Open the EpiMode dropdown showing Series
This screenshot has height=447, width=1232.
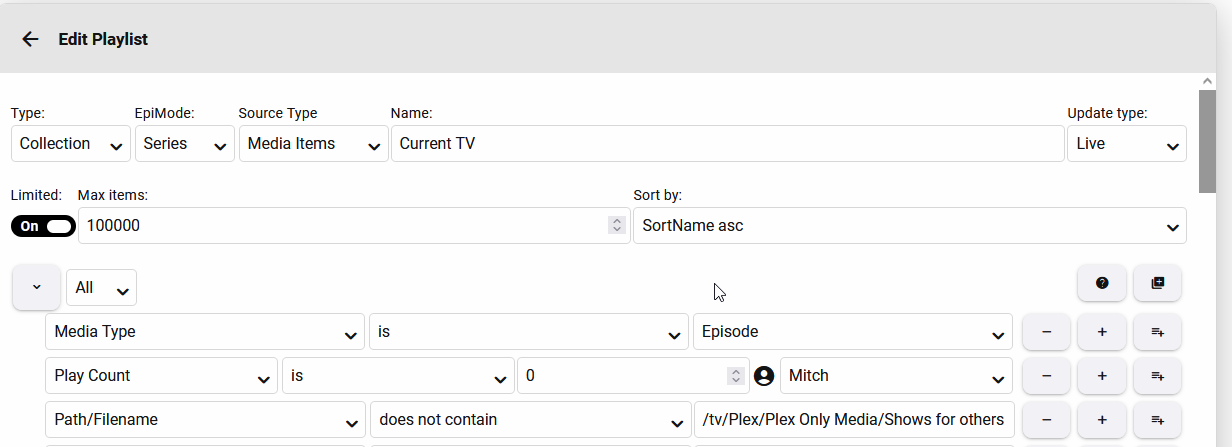[184, 144]
